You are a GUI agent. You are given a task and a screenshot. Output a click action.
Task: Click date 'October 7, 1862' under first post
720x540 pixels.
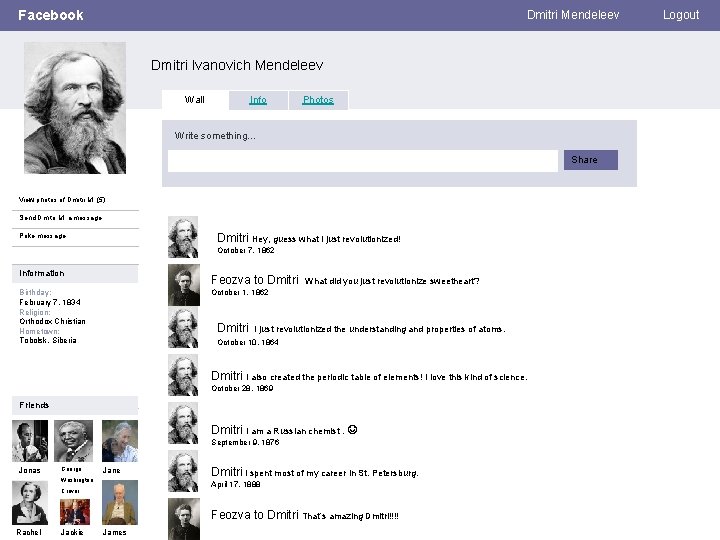(246, 250)
